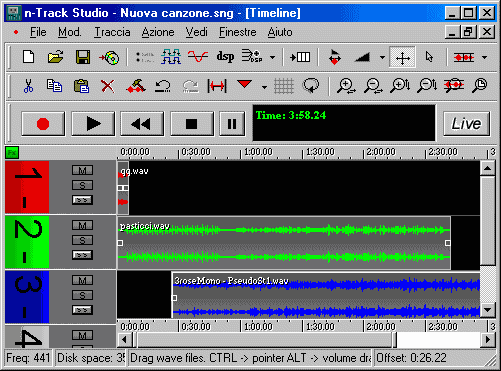501x371 pixels.
Task: Open the Vedi menu
Action: point(196,32)
